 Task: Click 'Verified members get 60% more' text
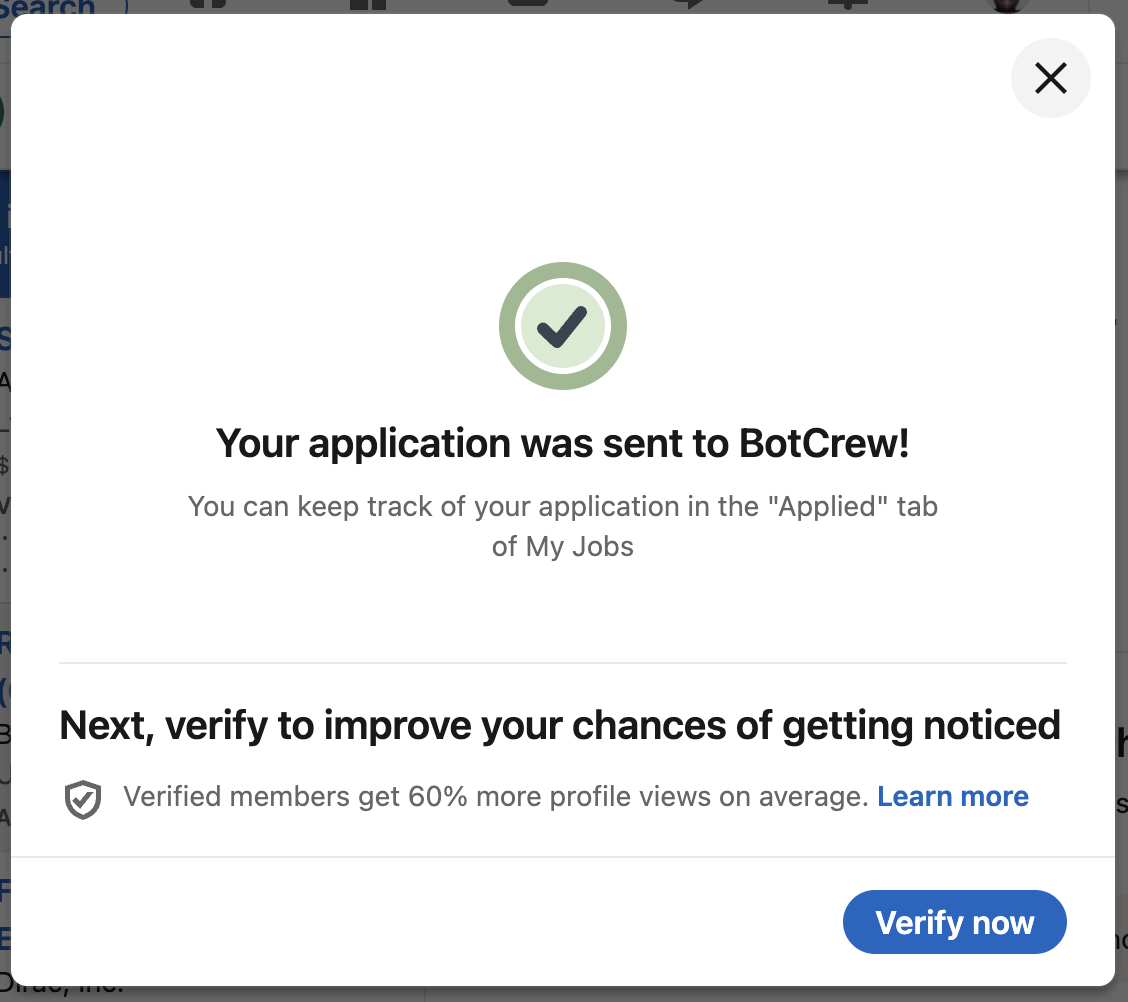click(x=496, y=796)
